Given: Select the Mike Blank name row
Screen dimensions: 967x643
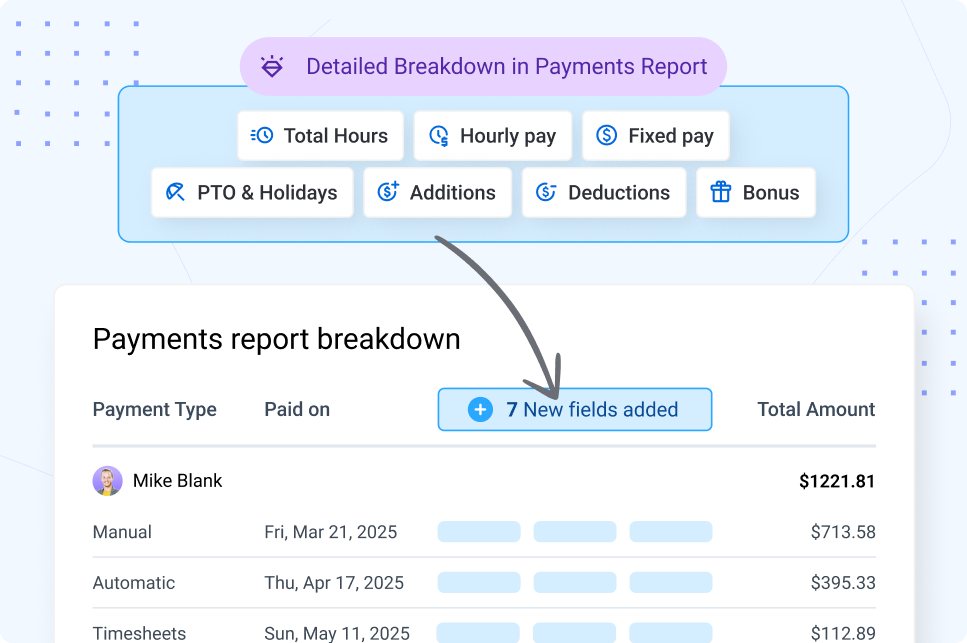Looking at the screenshot, I should tap(178, 481).
